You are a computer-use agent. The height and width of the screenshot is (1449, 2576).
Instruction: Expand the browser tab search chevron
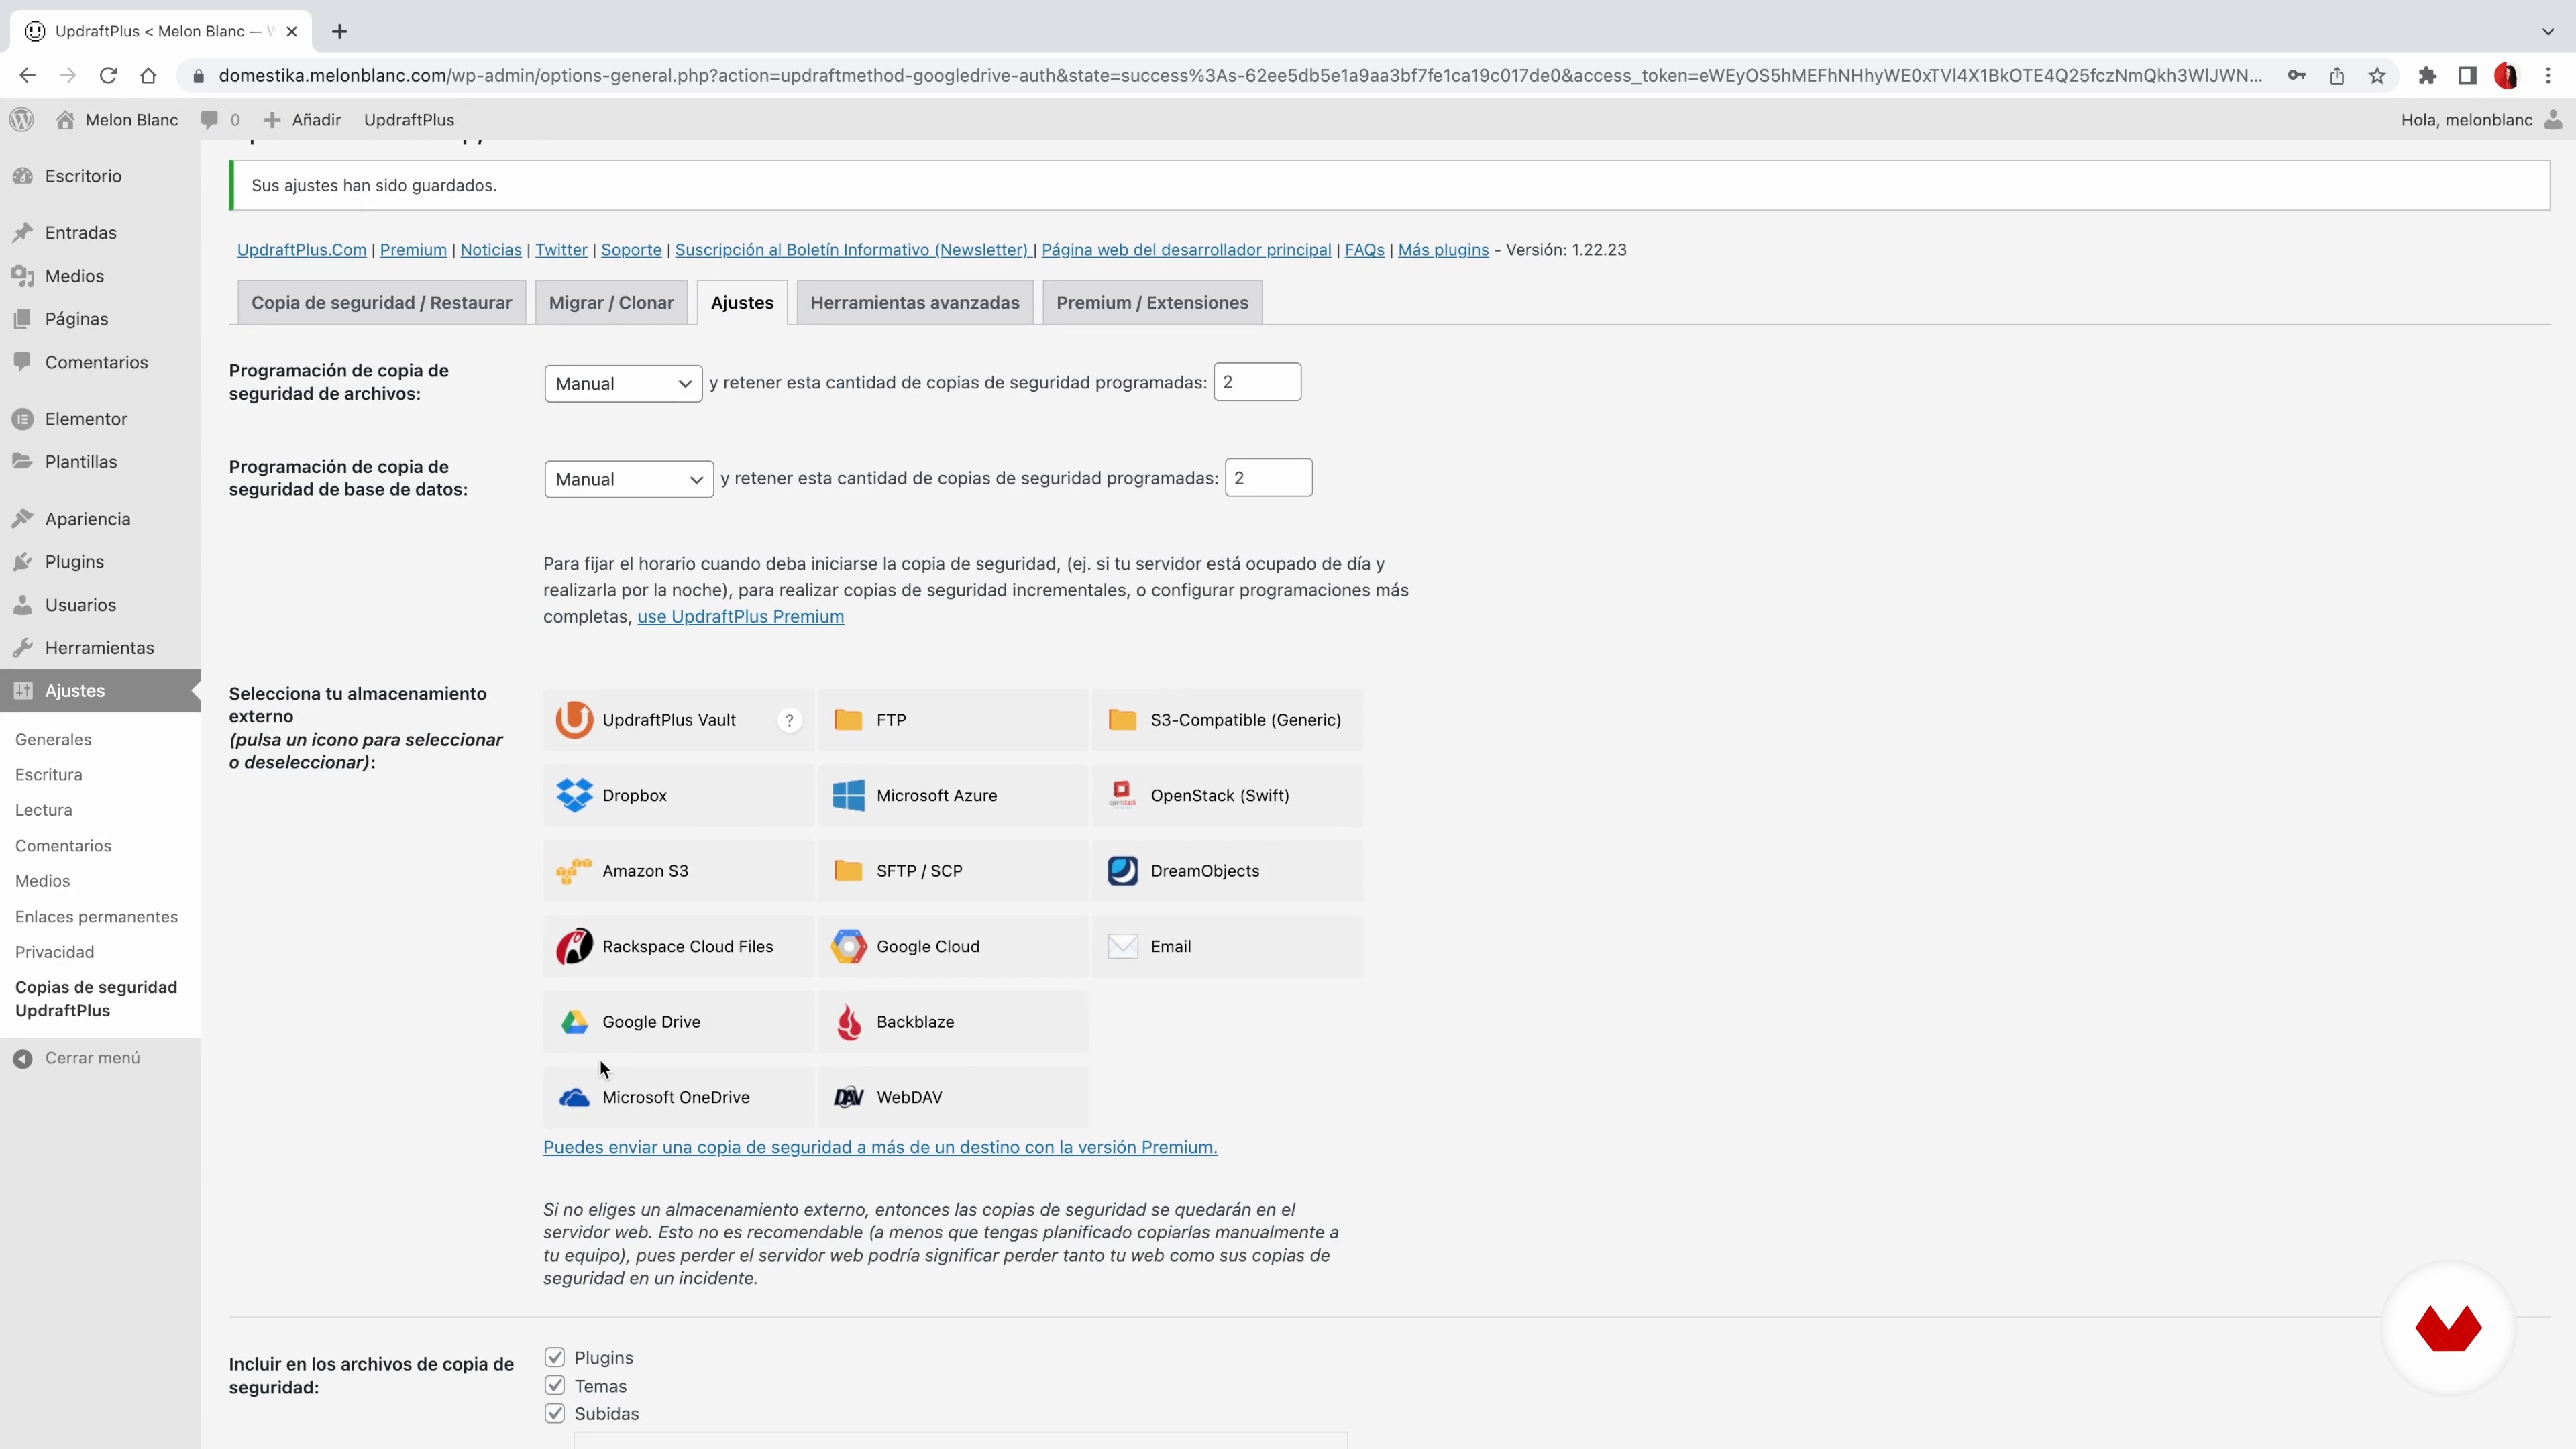(x=2547, y=31)
